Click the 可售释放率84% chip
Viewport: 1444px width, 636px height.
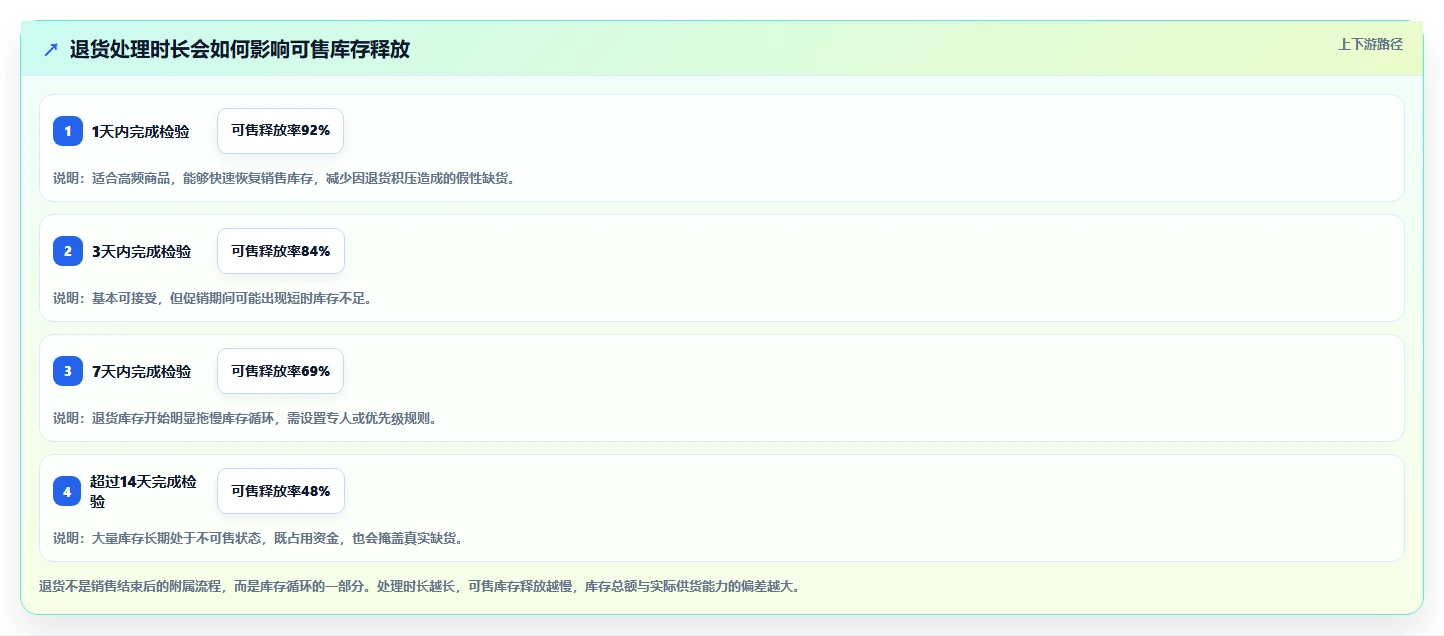pos(280,251)
